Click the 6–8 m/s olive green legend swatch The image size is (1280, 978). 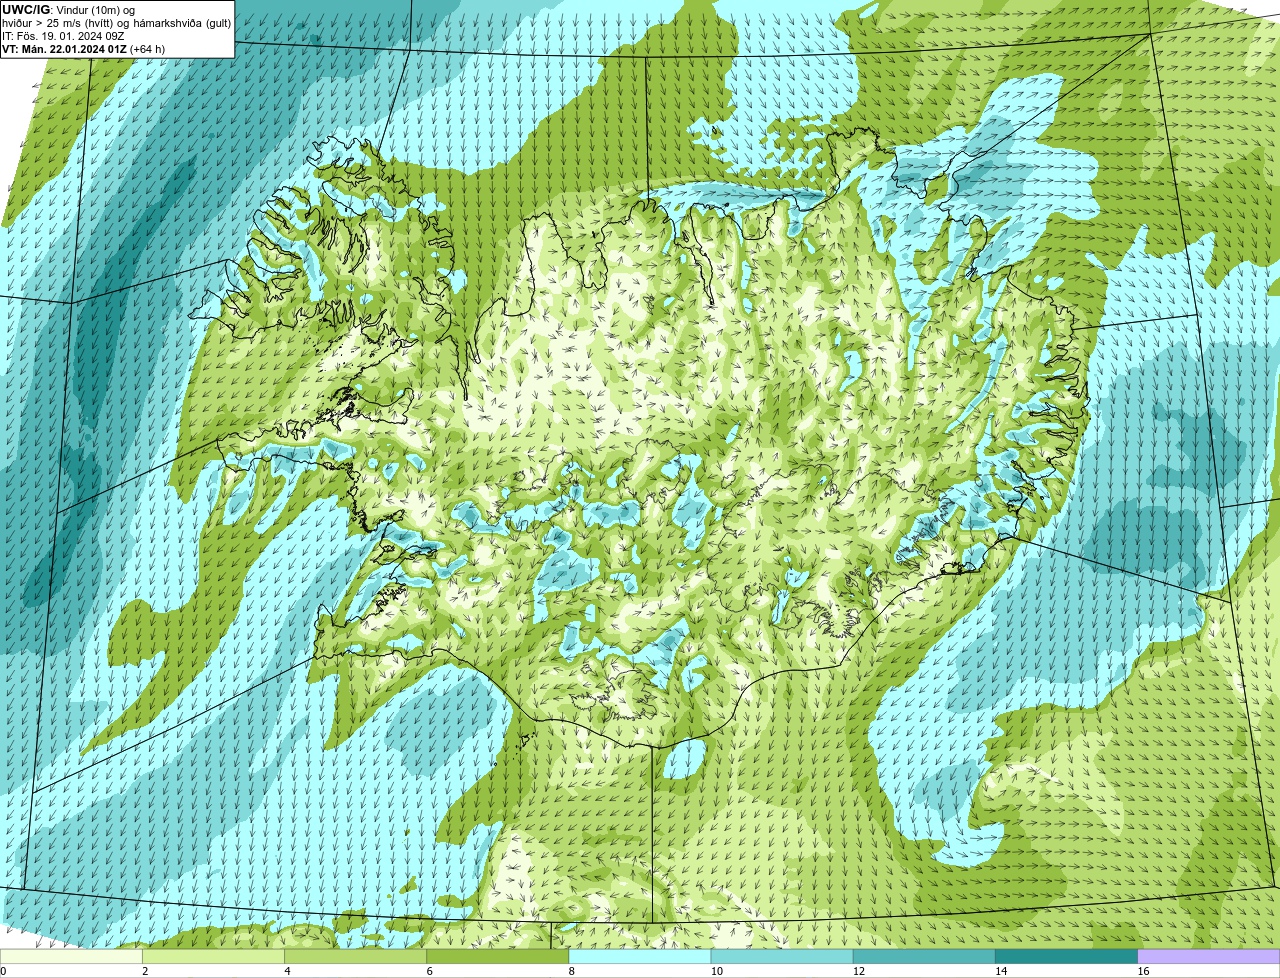pos(499,956)
